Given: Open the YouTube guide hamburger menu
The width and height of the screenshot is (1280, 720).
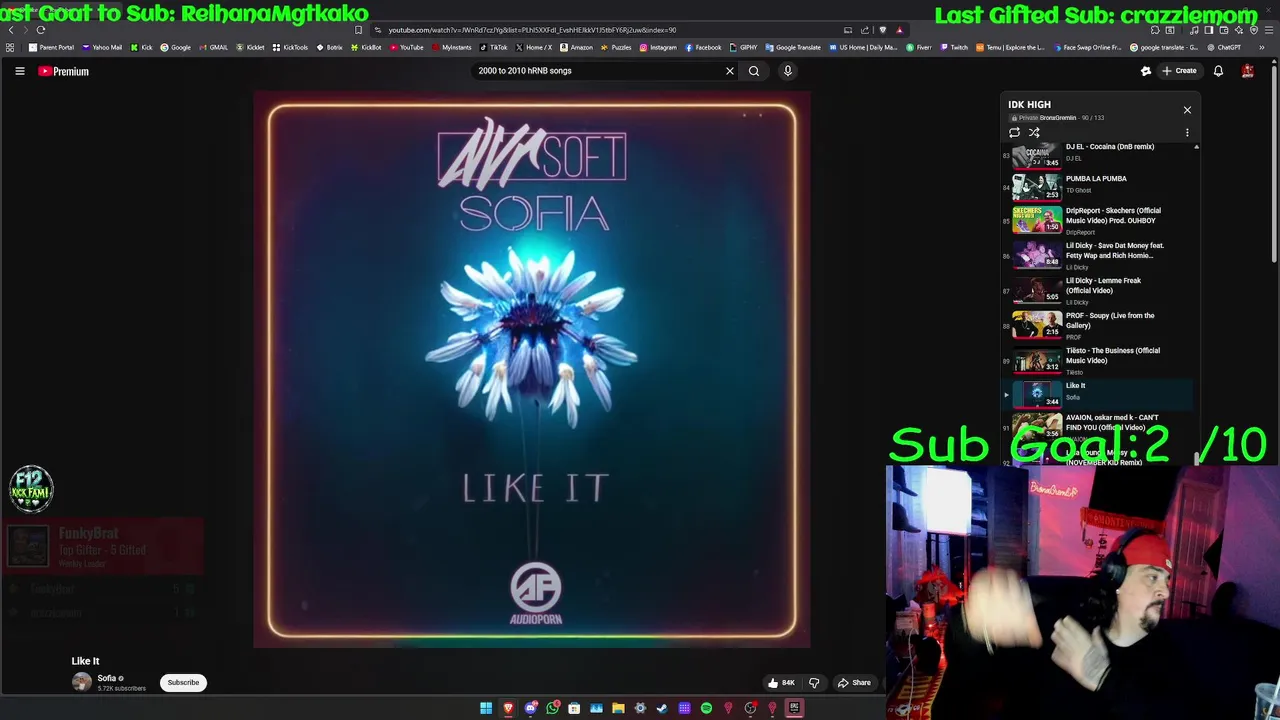Looking at the screenshot, I should [19, 71].
